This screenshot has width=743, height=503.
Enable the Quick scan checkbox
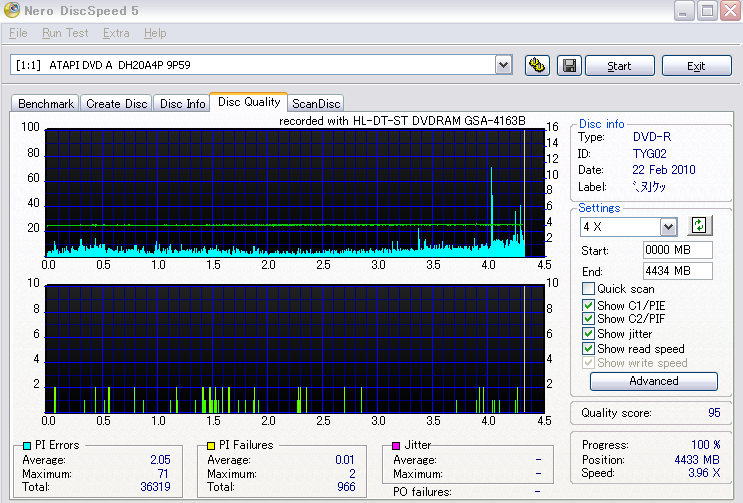click(588, 288)
